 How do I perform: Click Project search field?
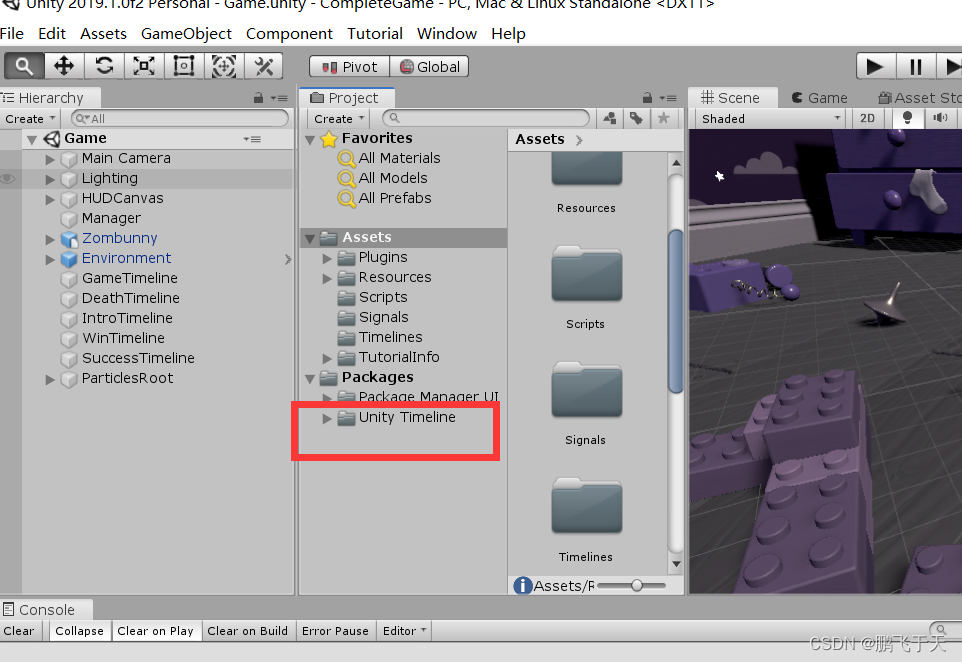pos(485,118)
